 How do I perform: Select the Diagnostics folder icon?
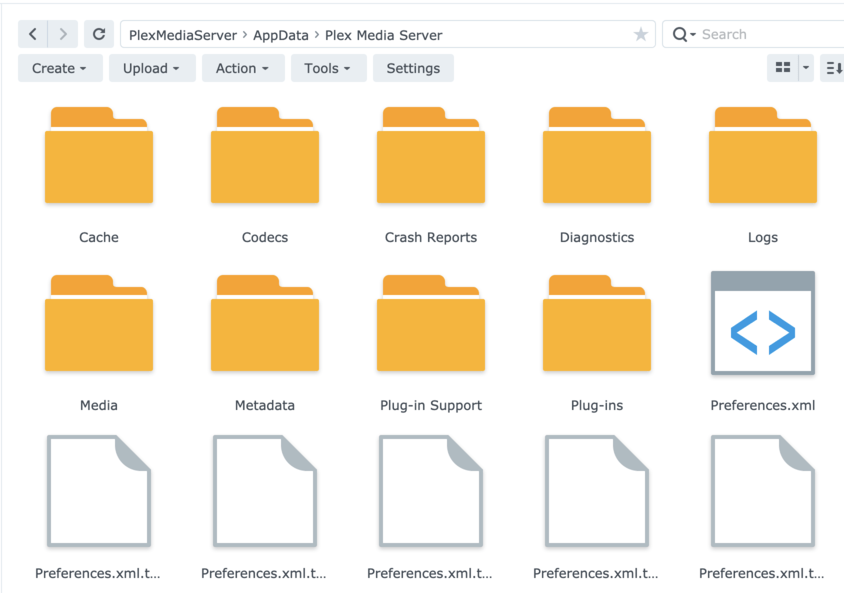click(597, 156)
